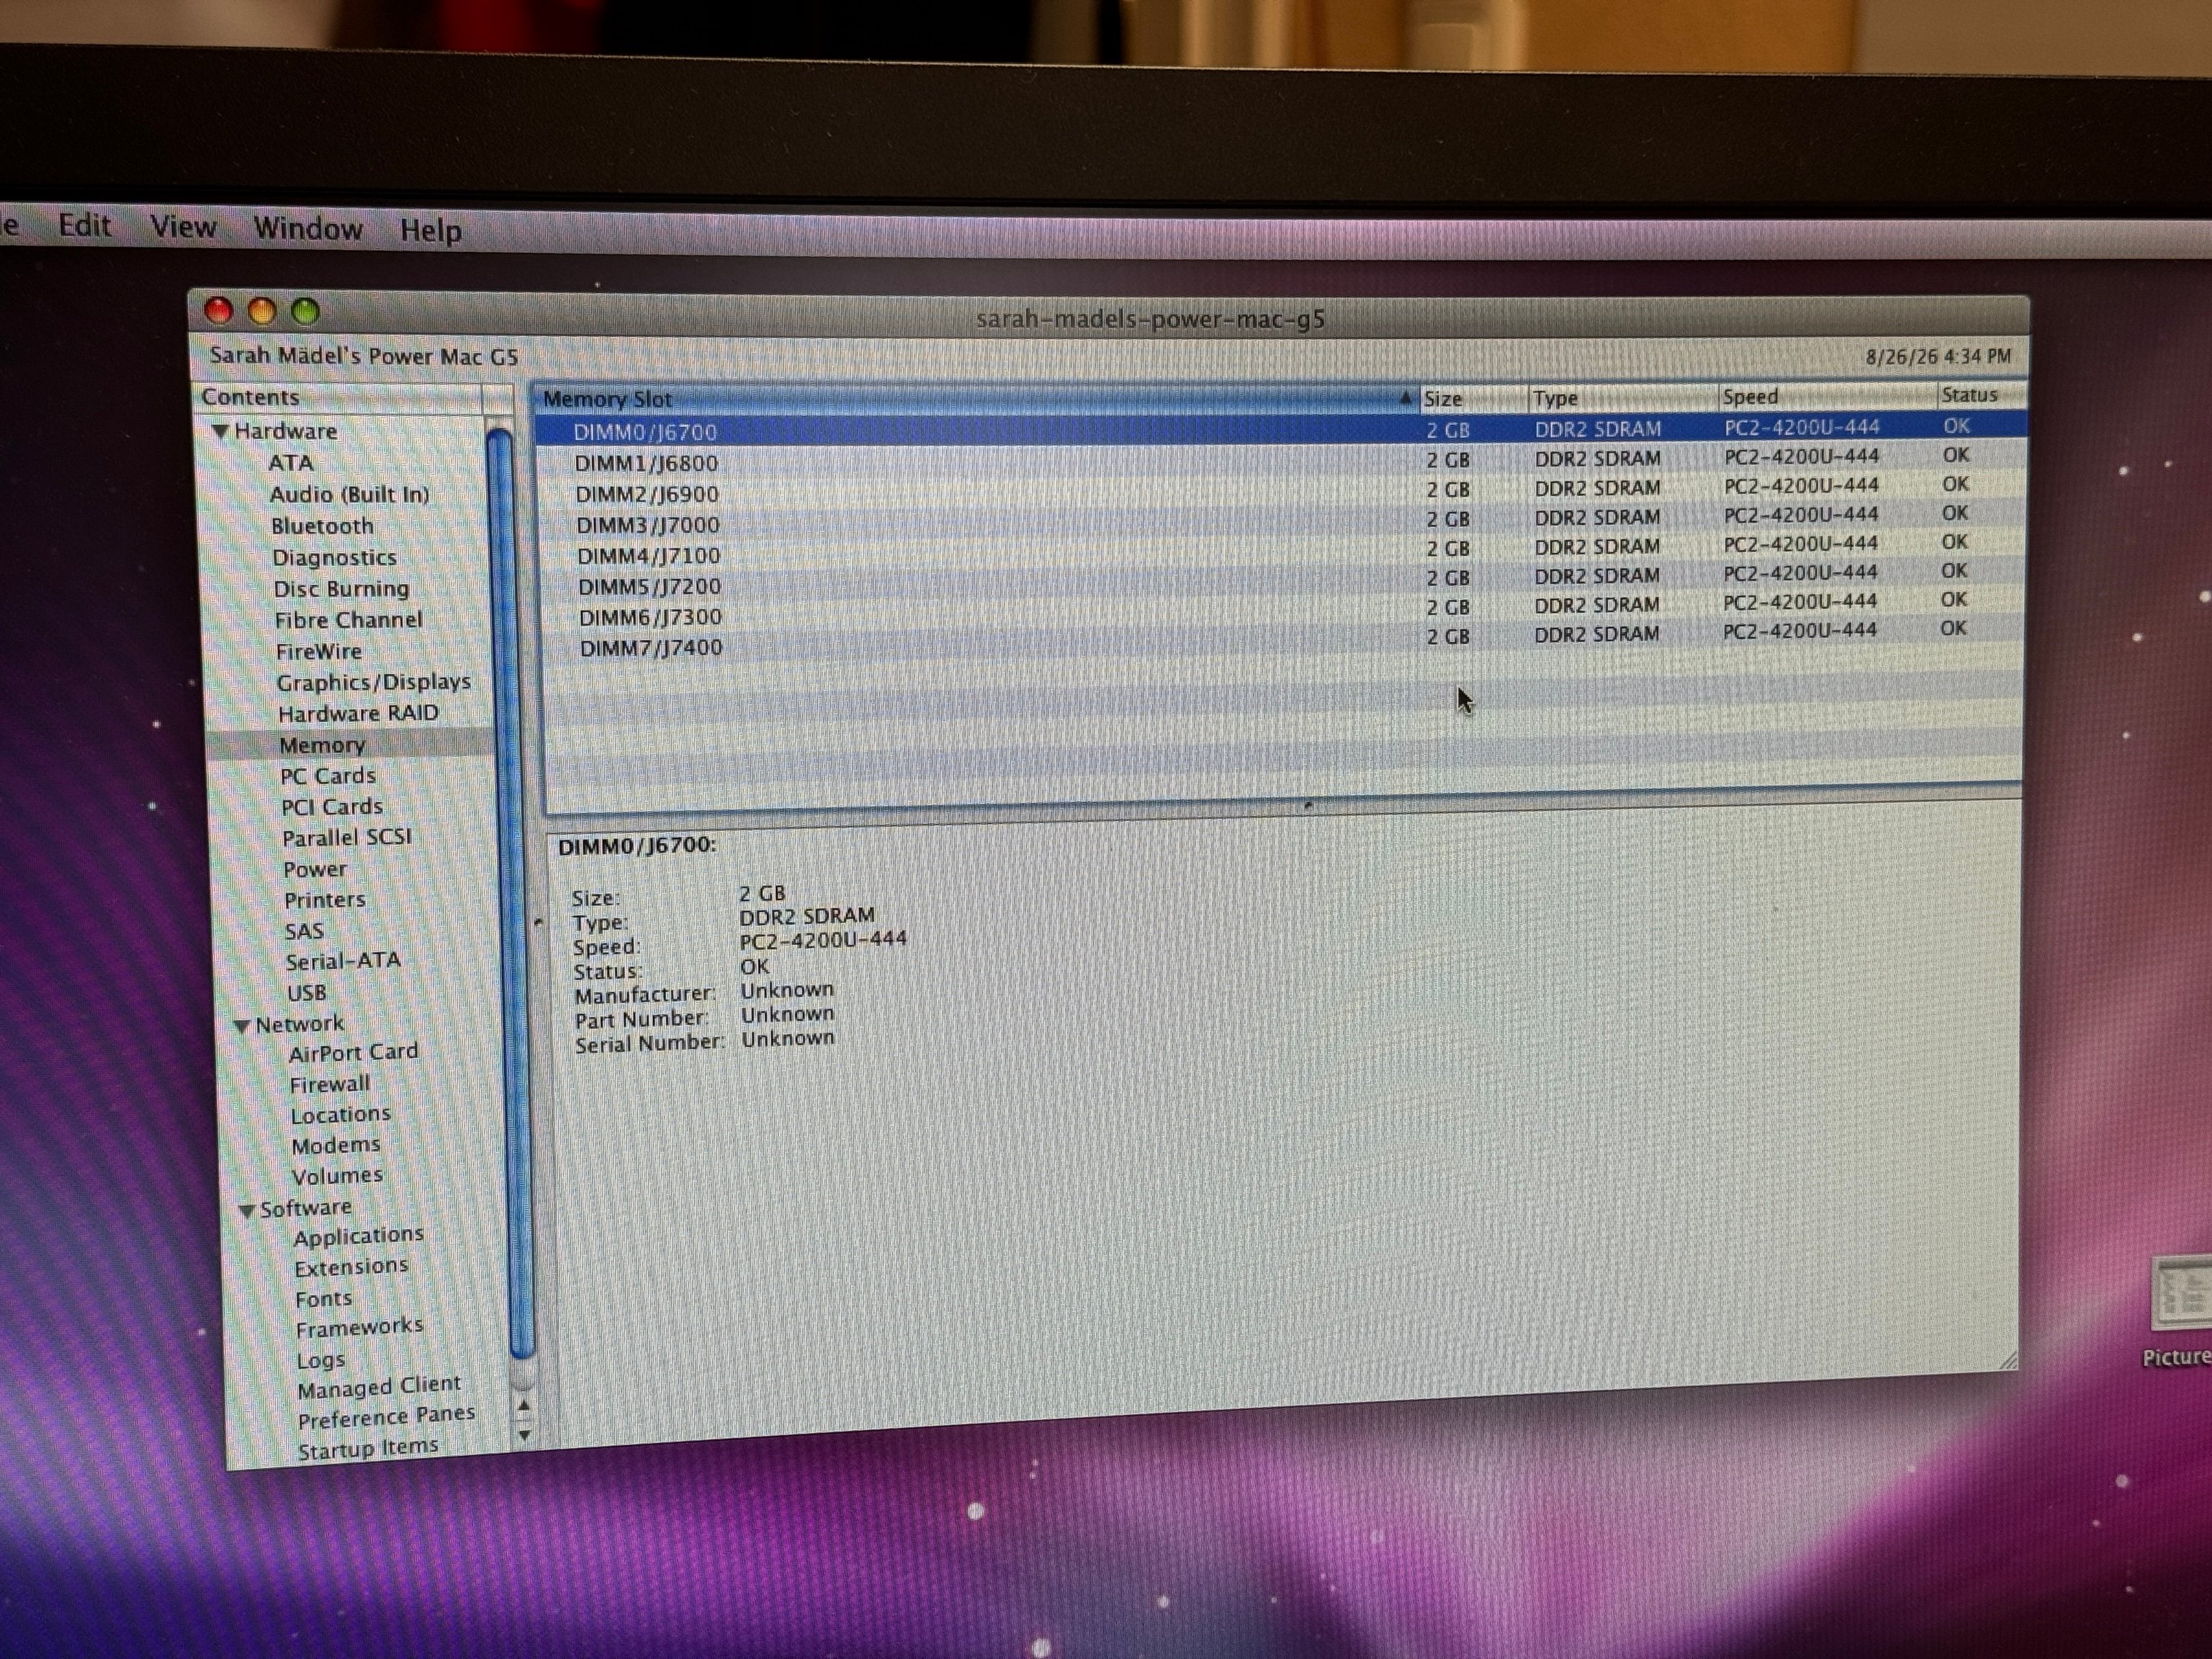The width and height of the screenshot is (2212, 1659).
Task: Click the Contents sidebar scrollbar thumb
Action: [x=510, y=893]
